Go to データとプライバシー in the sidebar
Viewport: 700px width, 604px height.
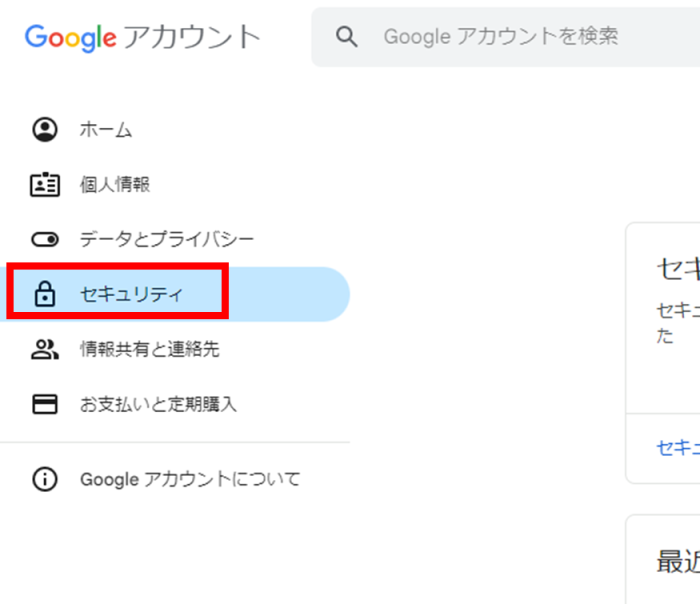click(167, 240)
